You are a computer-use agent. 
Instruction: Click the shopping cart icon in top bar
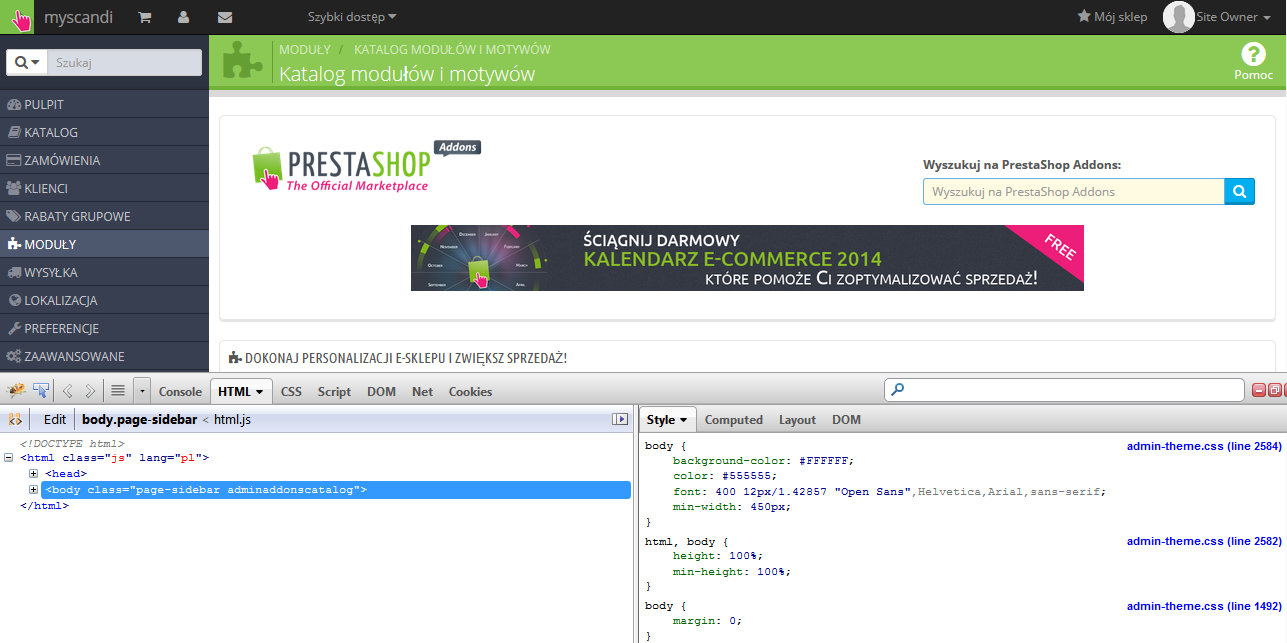145,17
